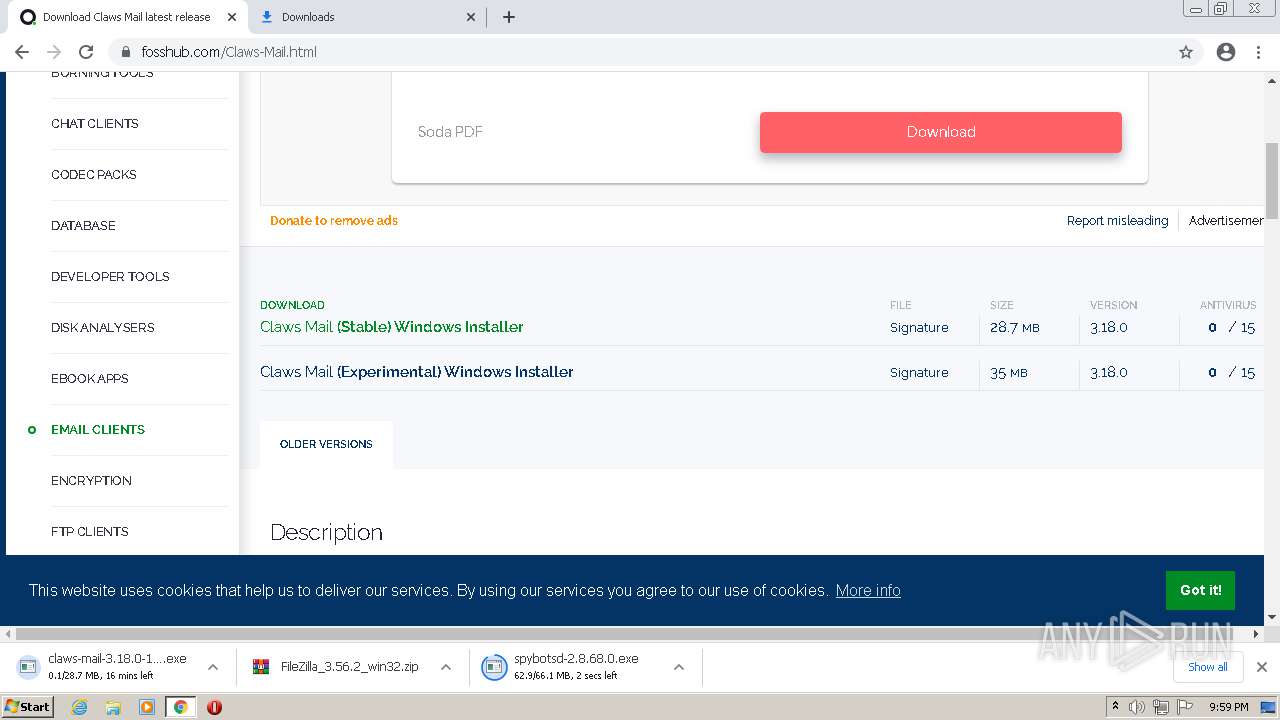1280x720 pixels.
Task: Open the Developer Tools category
Action: click(110, 277)
